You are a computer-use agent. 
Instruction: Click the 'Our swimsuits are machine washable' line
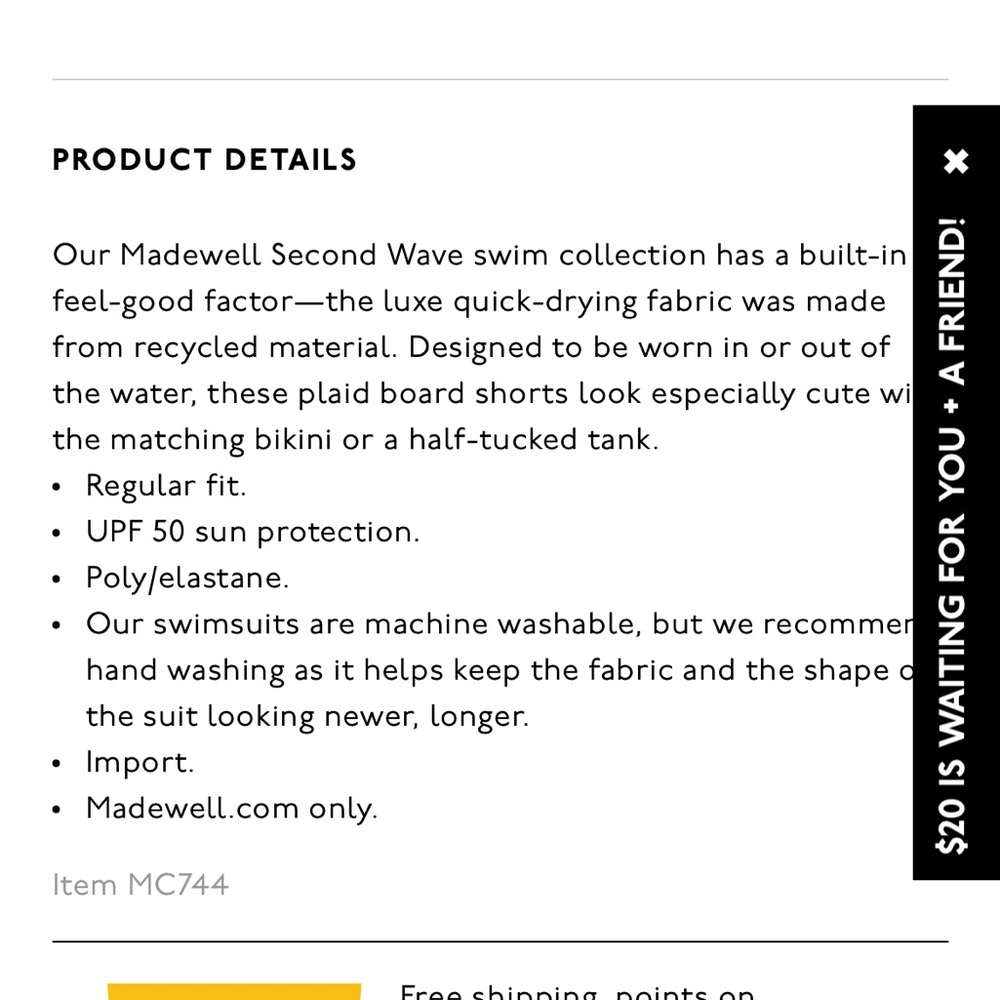[499, 624]
